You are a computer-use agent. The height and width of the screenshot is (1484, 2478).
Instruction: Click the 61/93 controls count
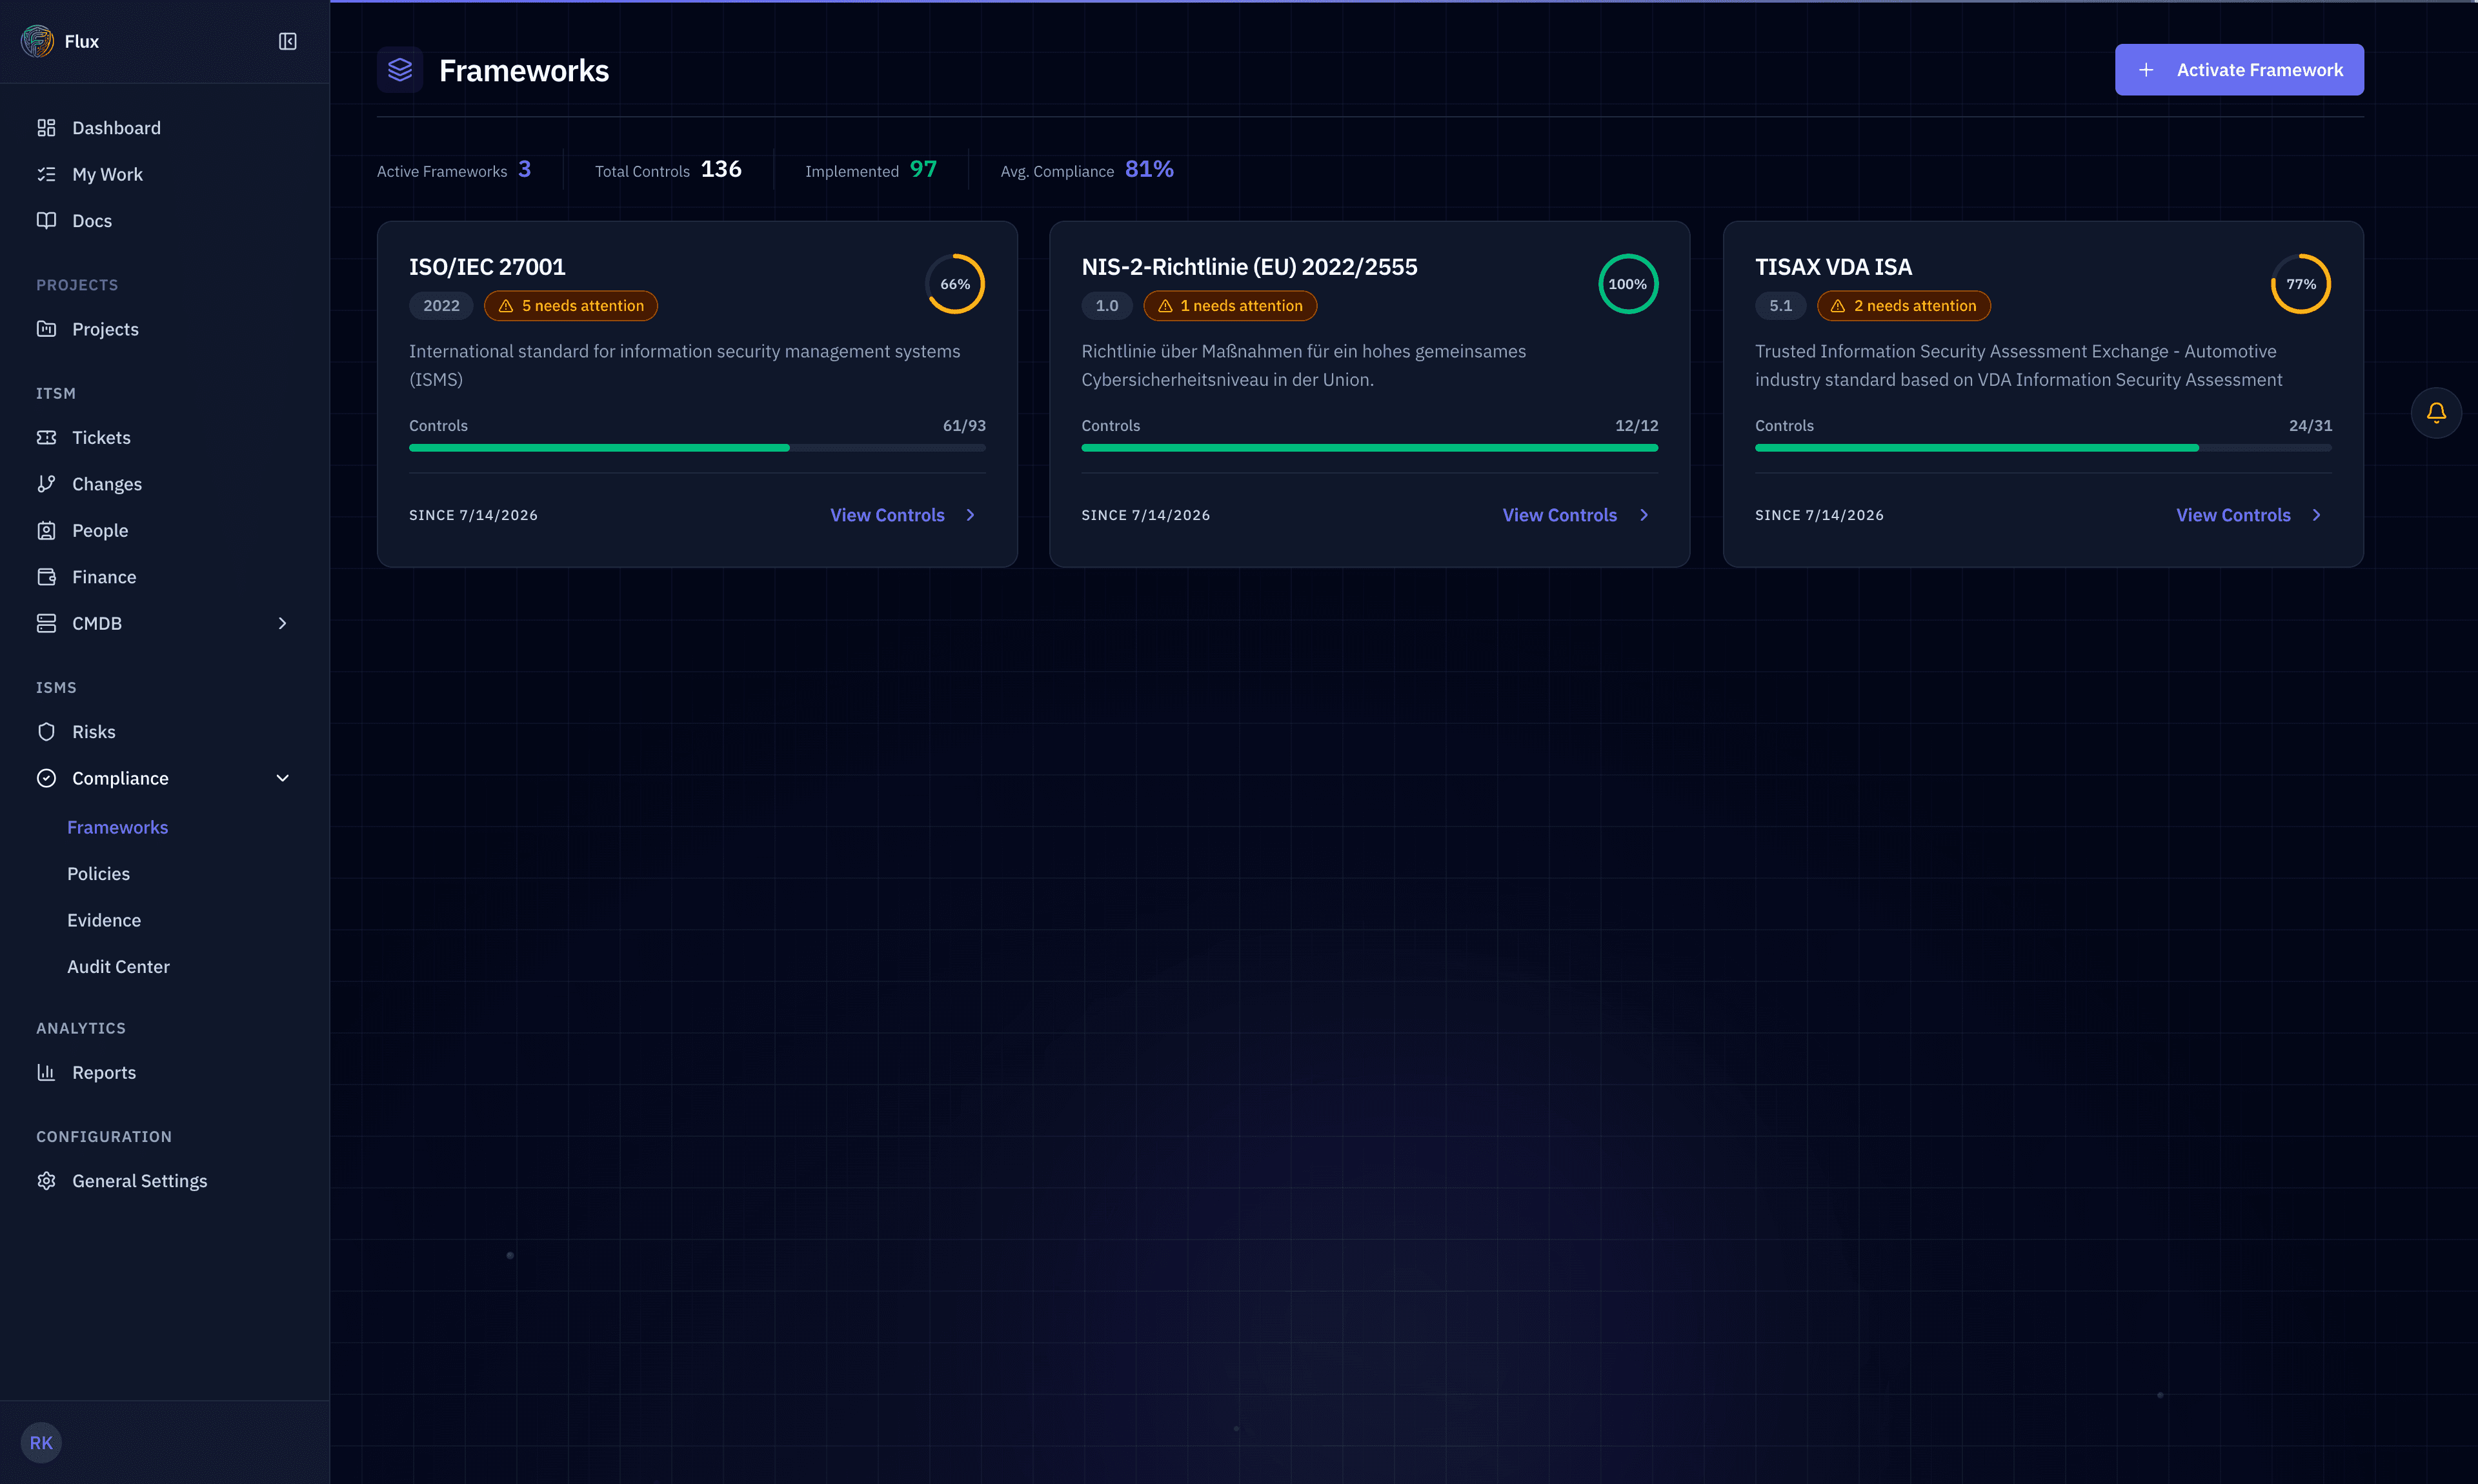(x=964, y=426)
